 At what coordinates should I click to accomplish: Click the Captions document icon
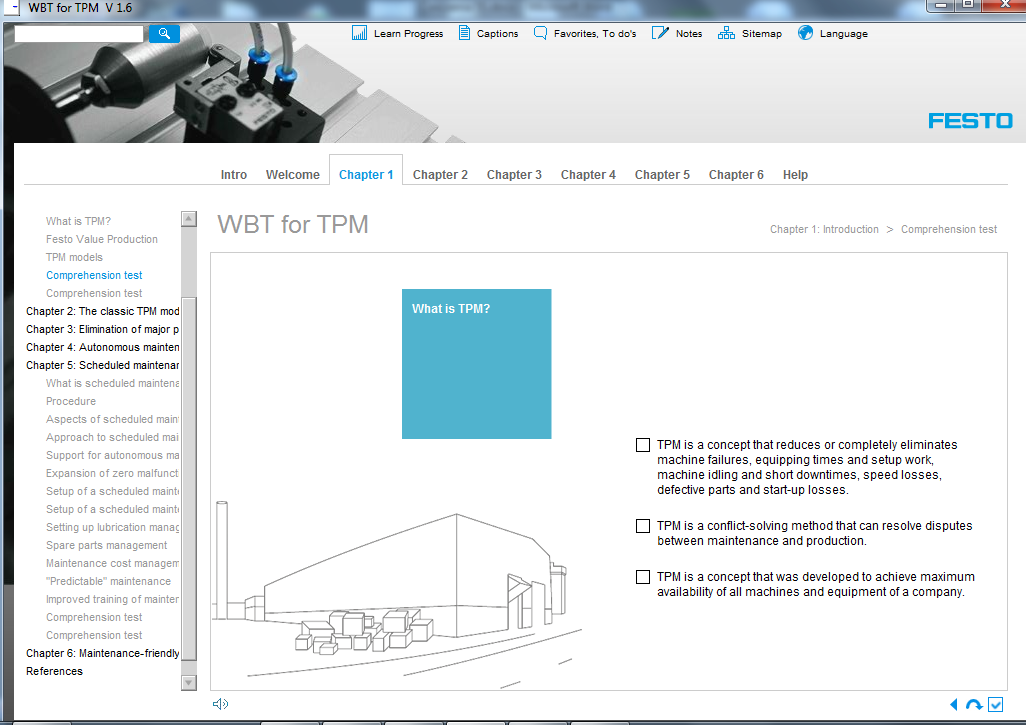coord(464,33)
